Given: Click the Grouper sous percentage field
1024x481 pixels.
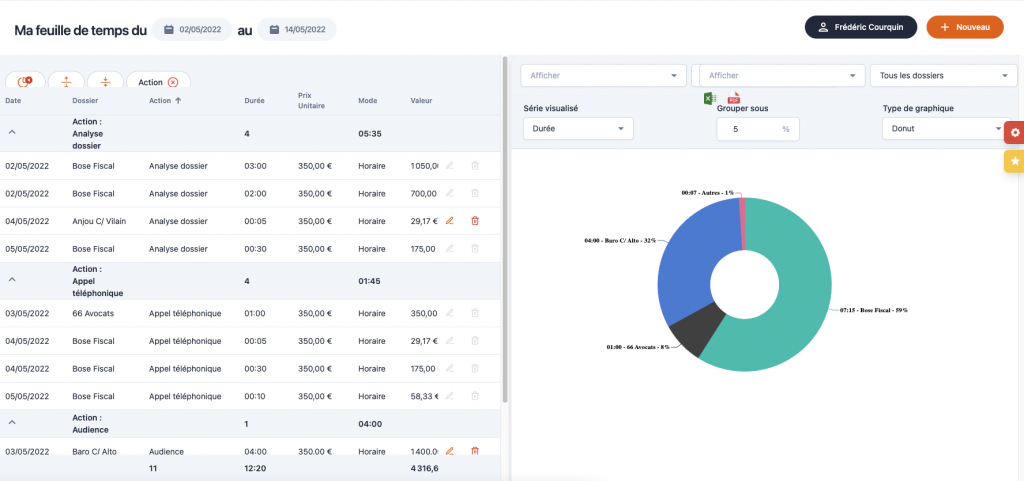Looking at the screenshot, I should pos(749,129).
